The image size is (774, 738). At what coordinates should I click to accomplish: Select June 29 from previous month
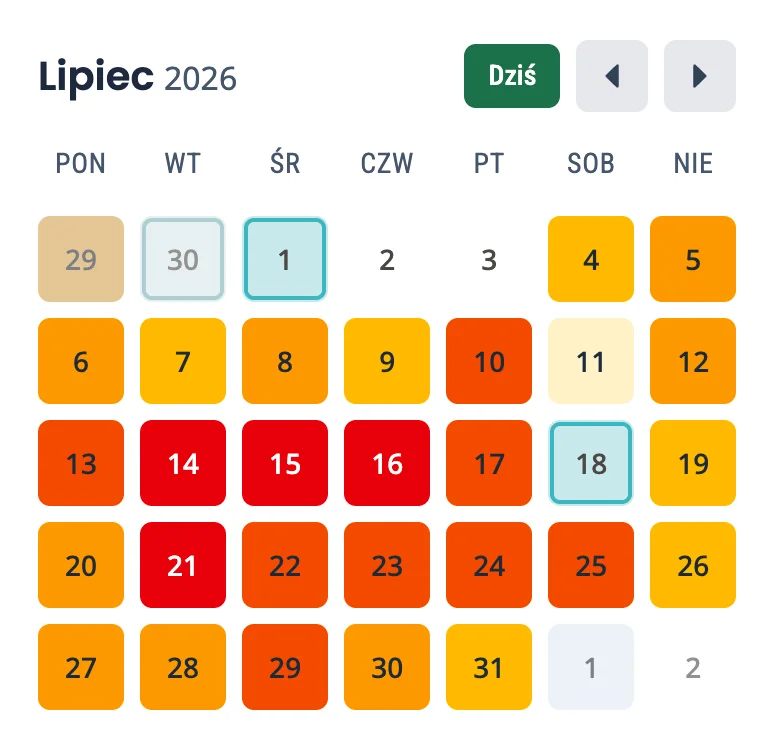(x=81, y=259)
